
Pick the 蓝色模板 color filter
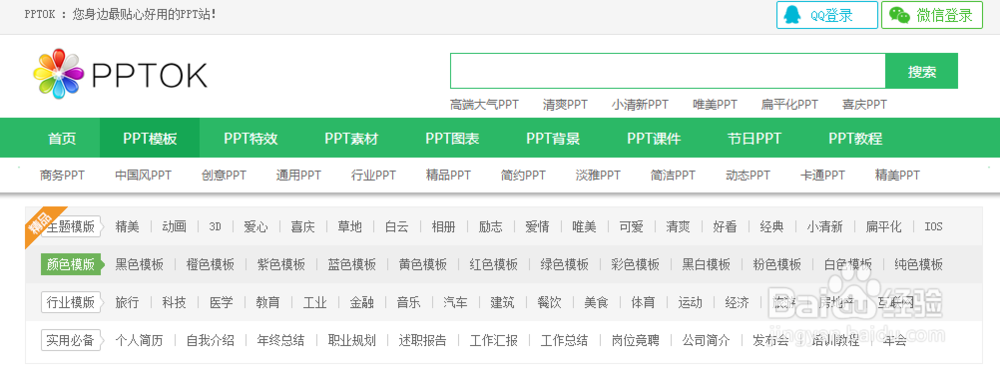click(352, 264)
